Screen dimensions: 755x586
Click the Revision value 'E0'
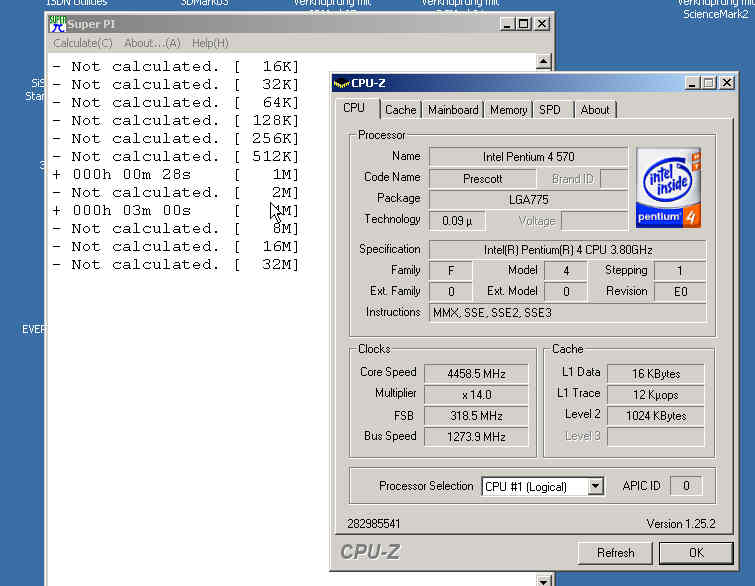point(680,291)
